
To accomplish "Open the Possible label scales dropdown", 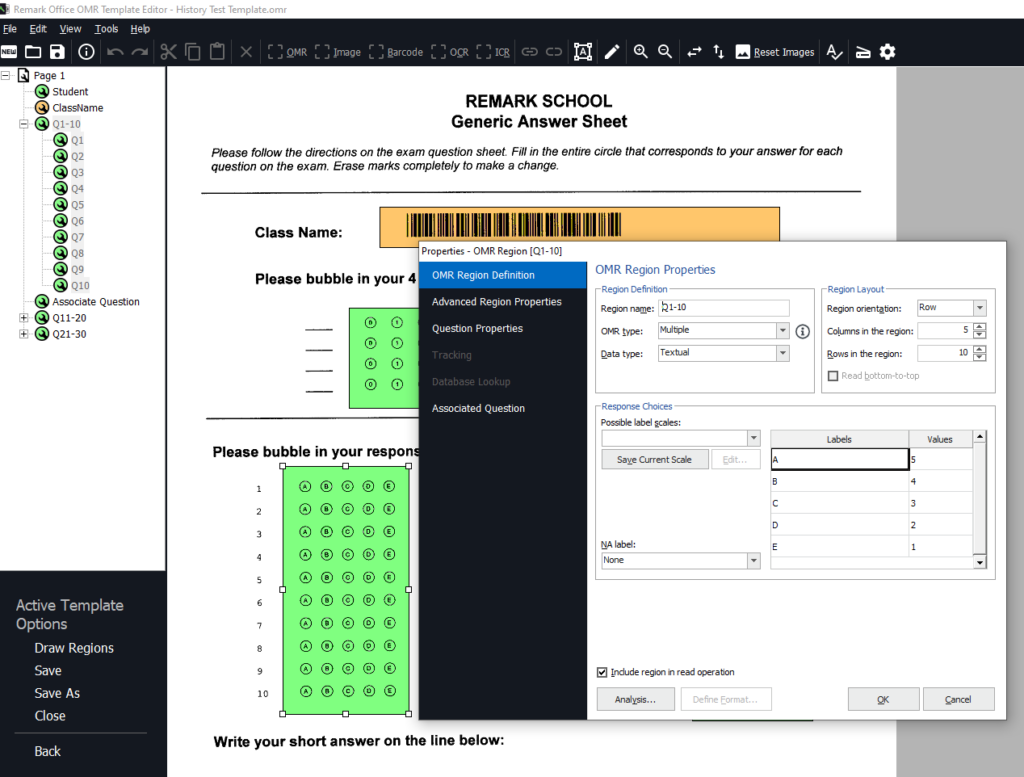I will 754,437.
